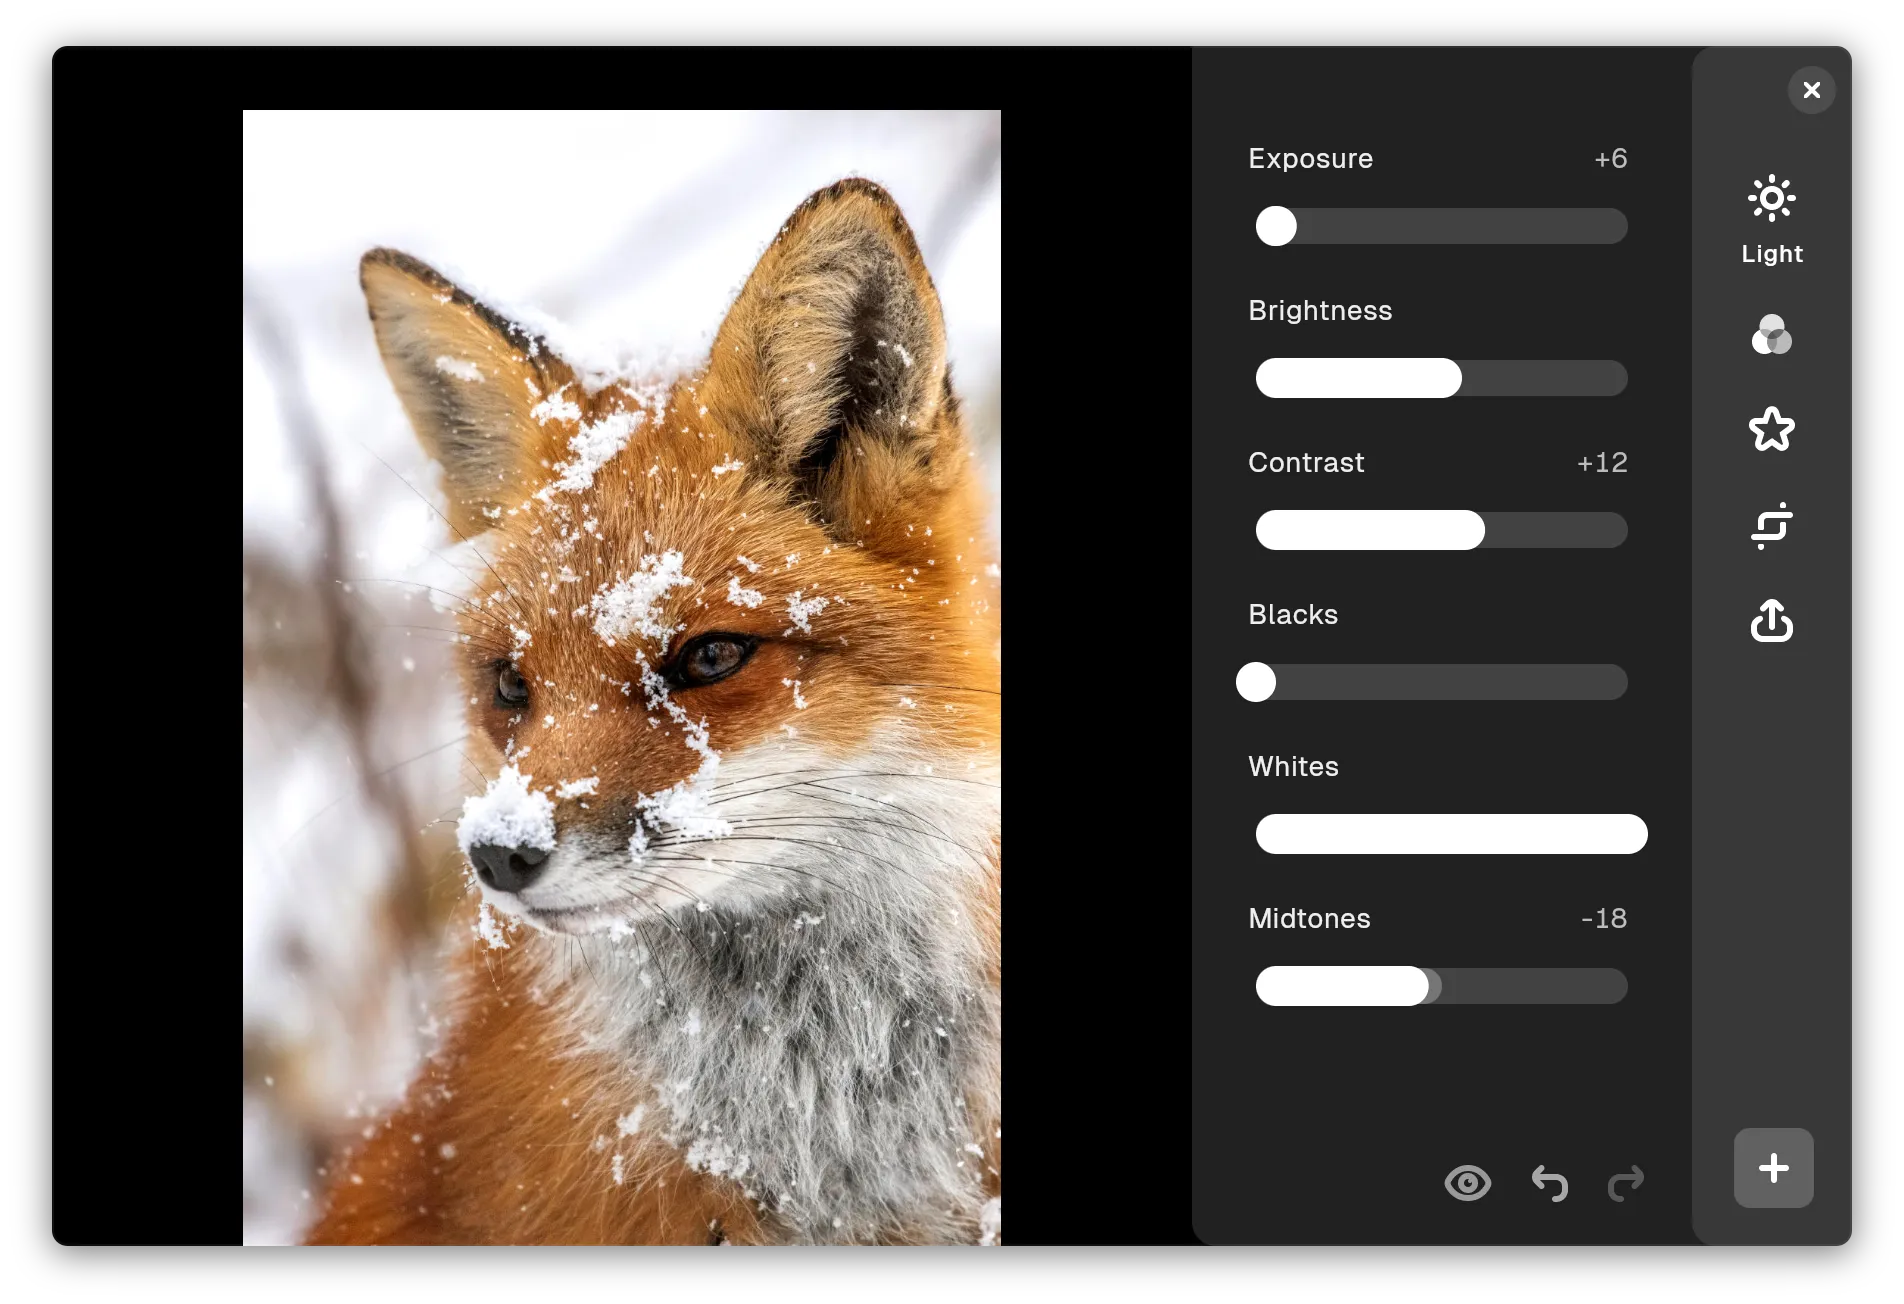Open the curves adjustment tool

point(1771,525)
